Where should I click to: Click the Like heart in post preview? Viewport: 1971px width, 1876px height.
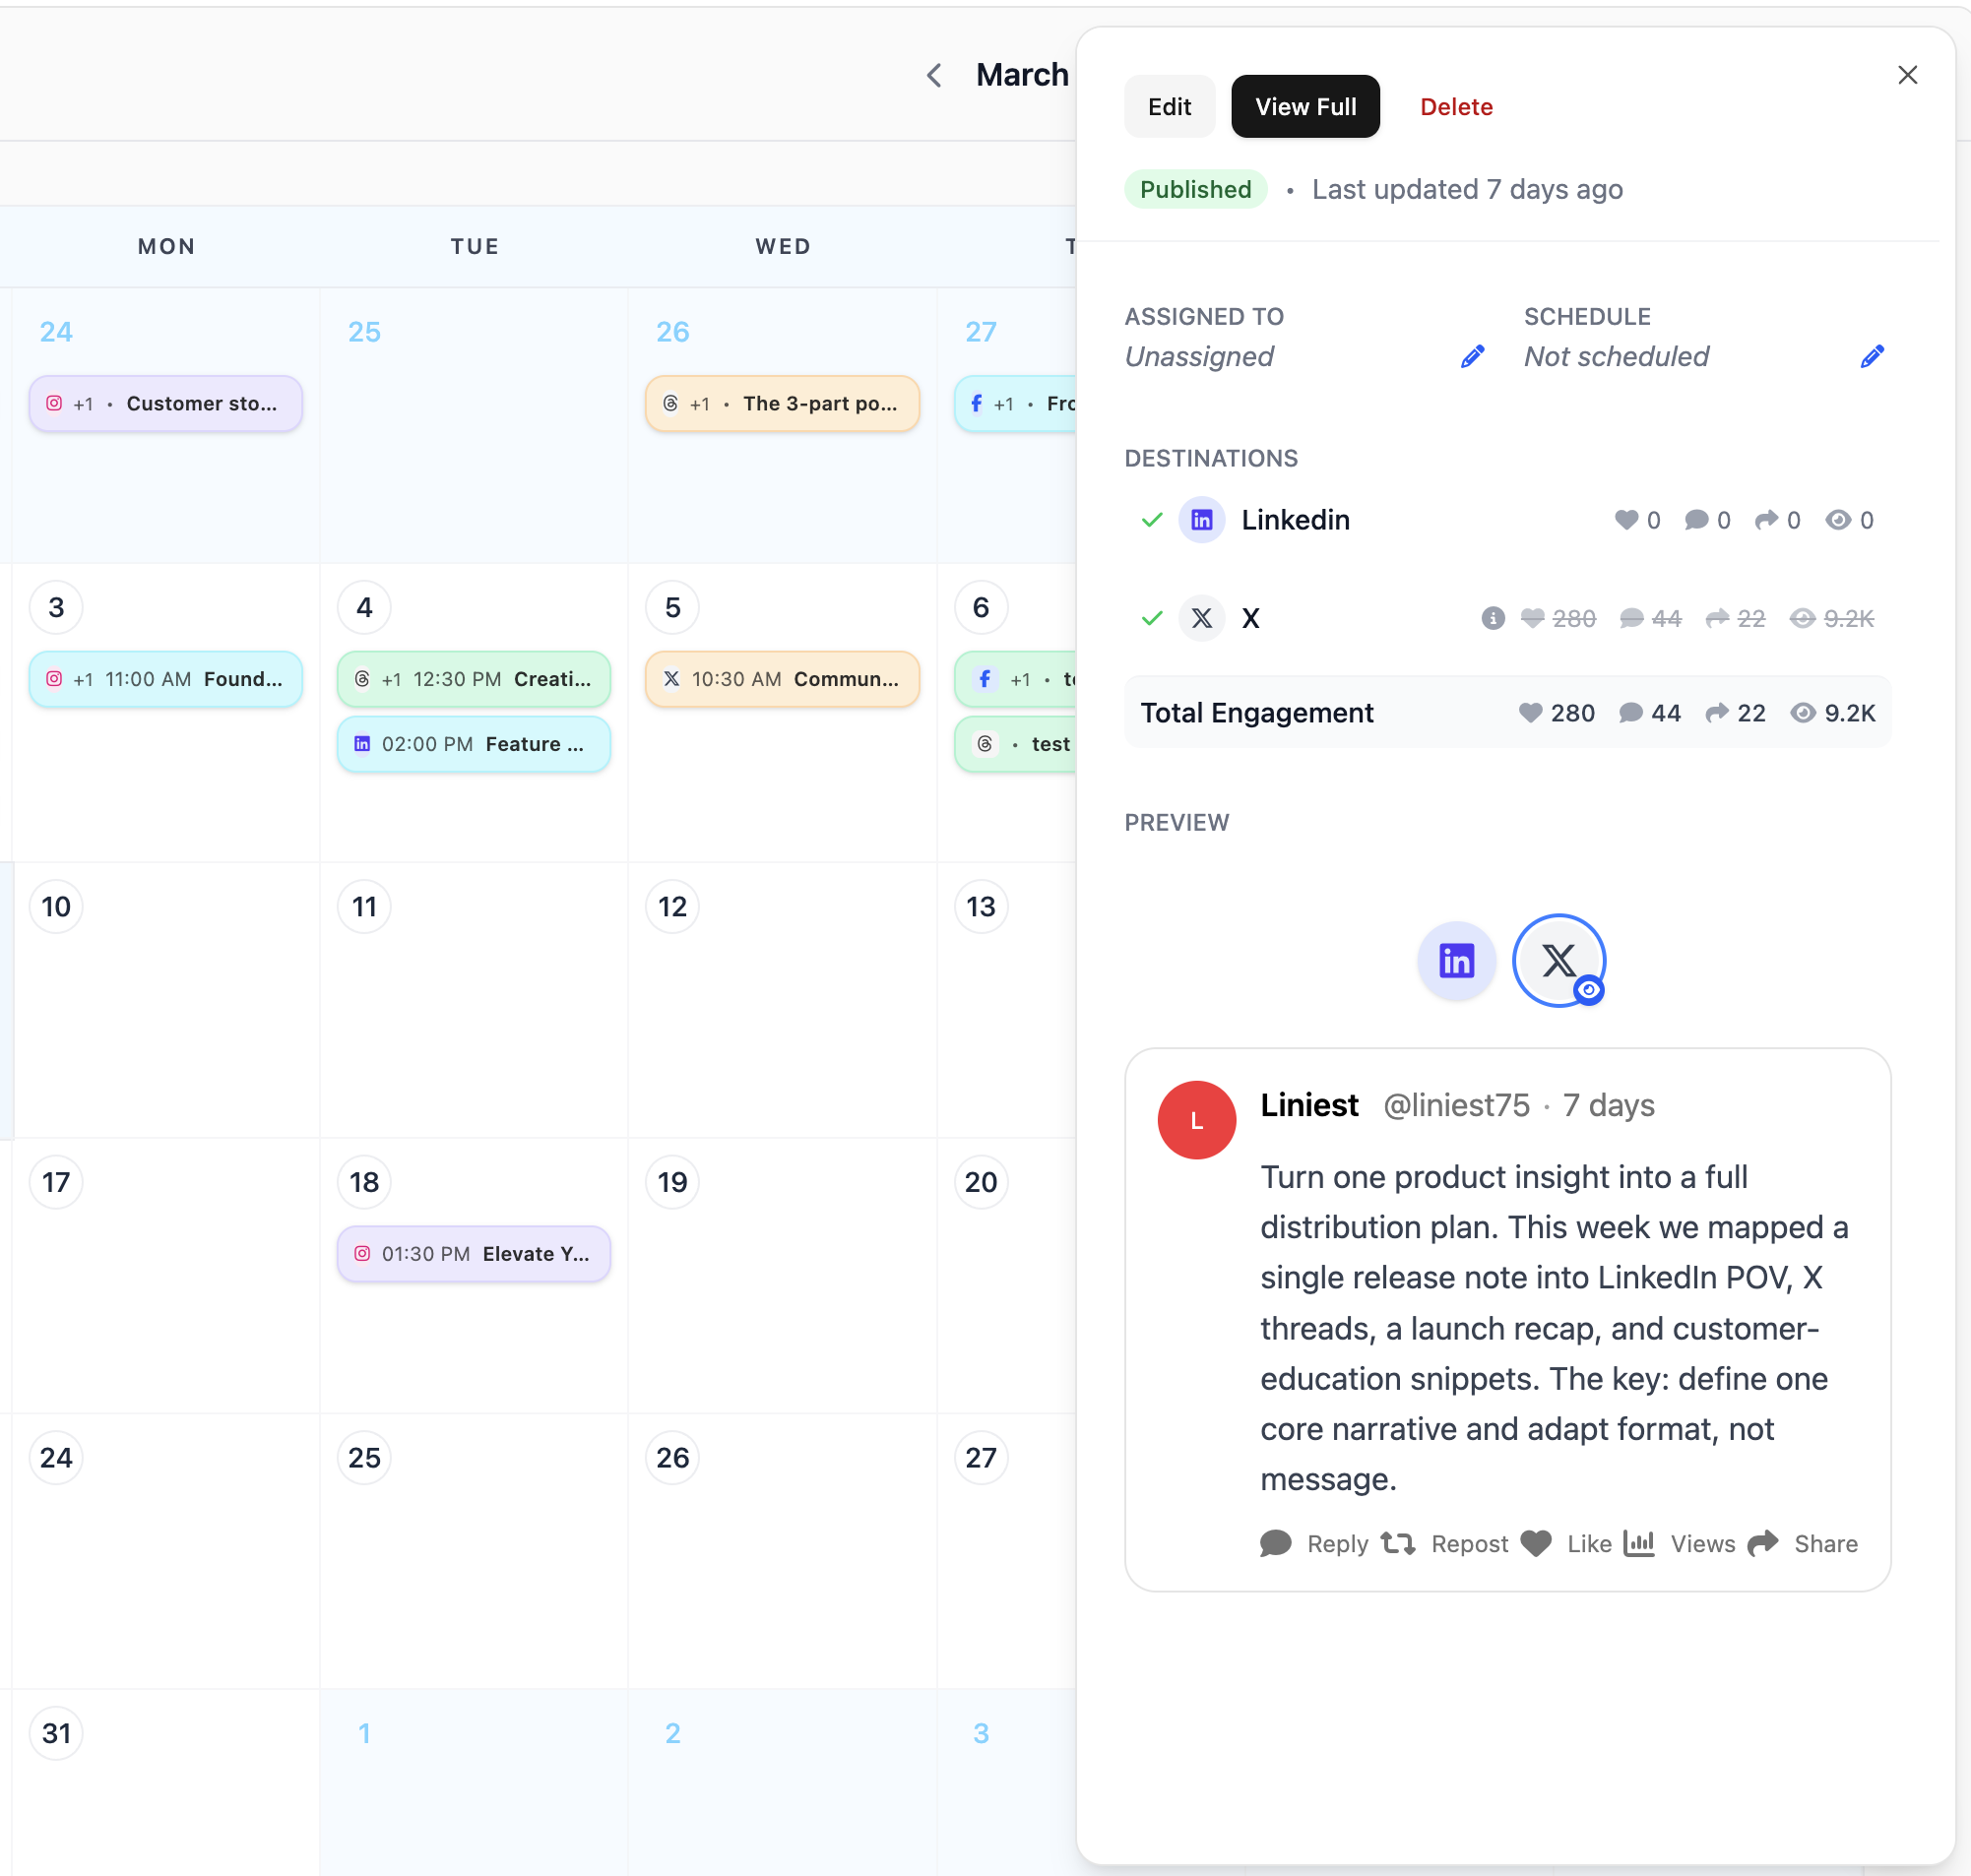(x=1537, y=1543)
